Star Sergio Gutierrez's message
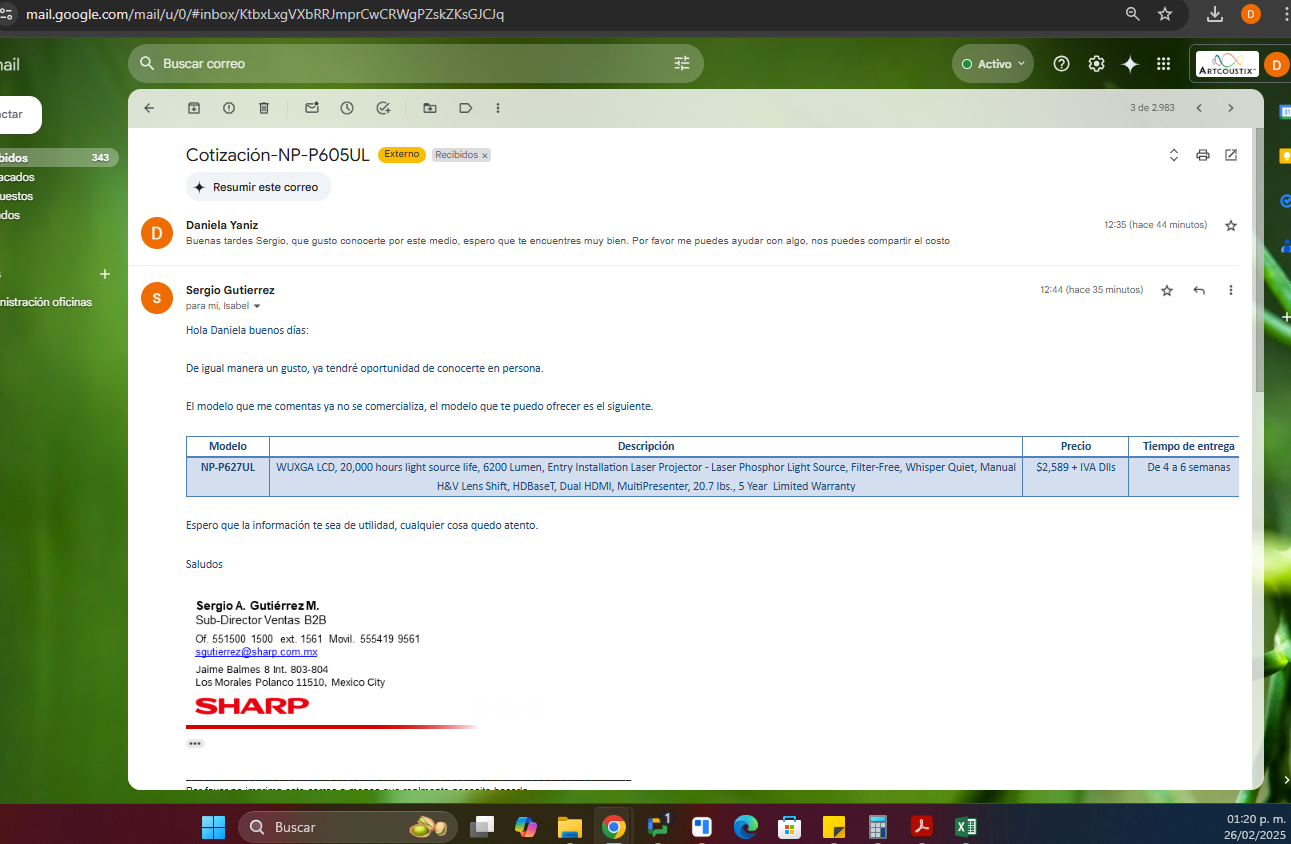 (x=1167, y=290)
